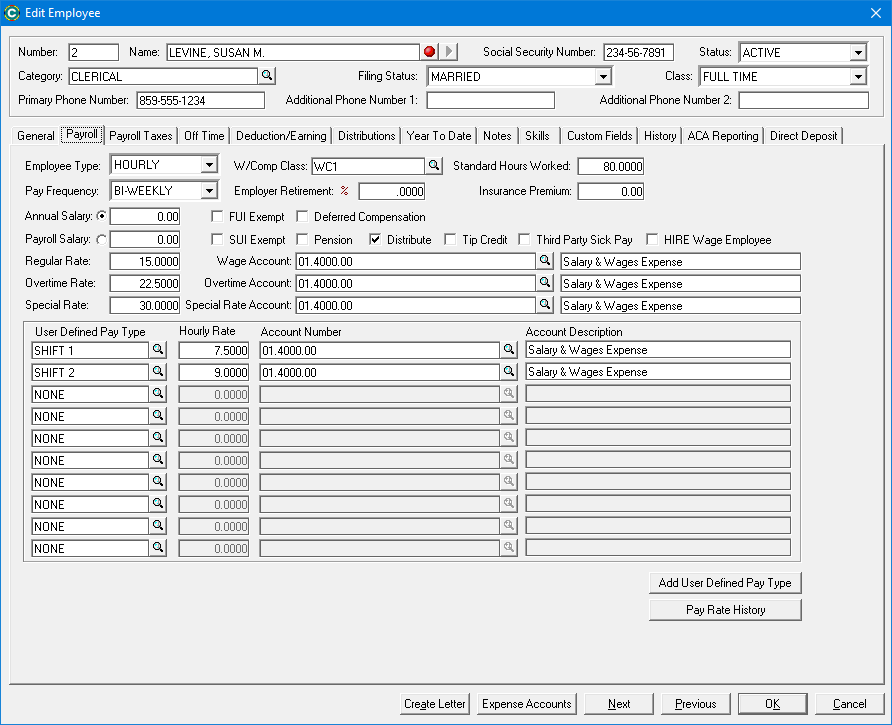Click the Insurance Premium field
Screen dimensions: 892x725
[610, 191]
